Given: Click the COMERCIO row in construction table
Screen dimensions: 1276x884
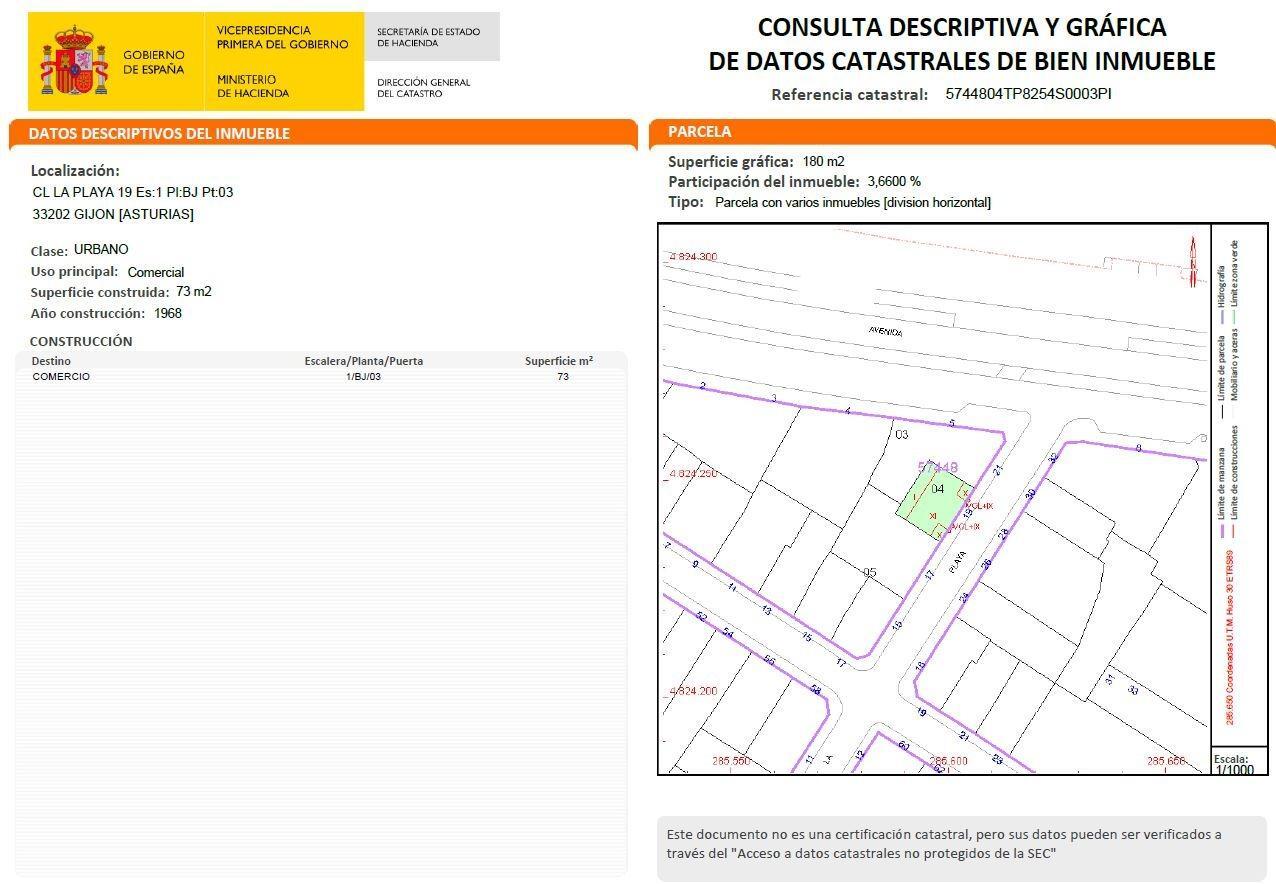Looking at the screenshot, I should [61, 377].
